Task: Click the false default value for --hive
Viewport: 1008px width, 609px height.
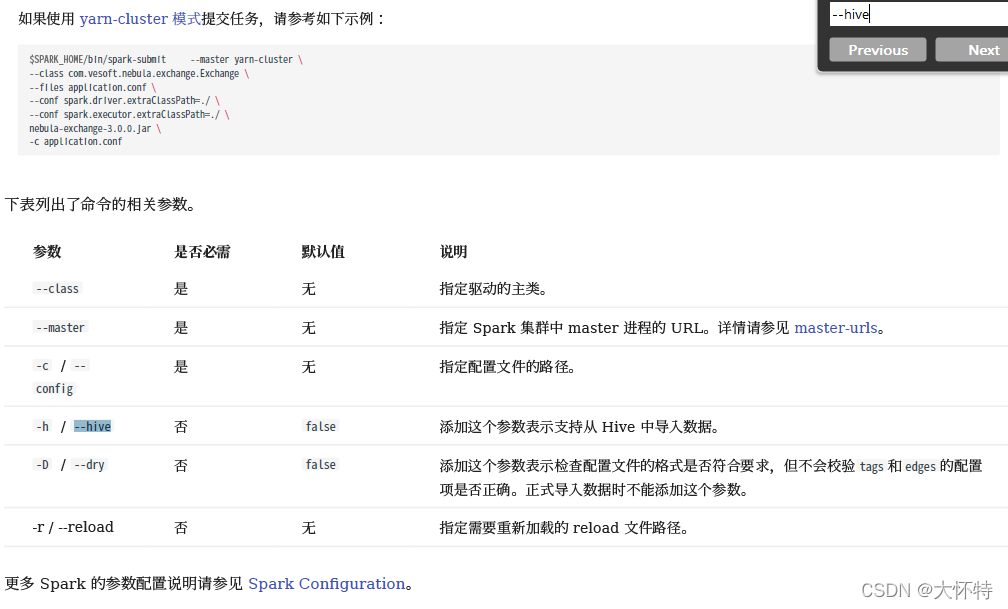Action: pyautogui.click(x=320, y=426)
